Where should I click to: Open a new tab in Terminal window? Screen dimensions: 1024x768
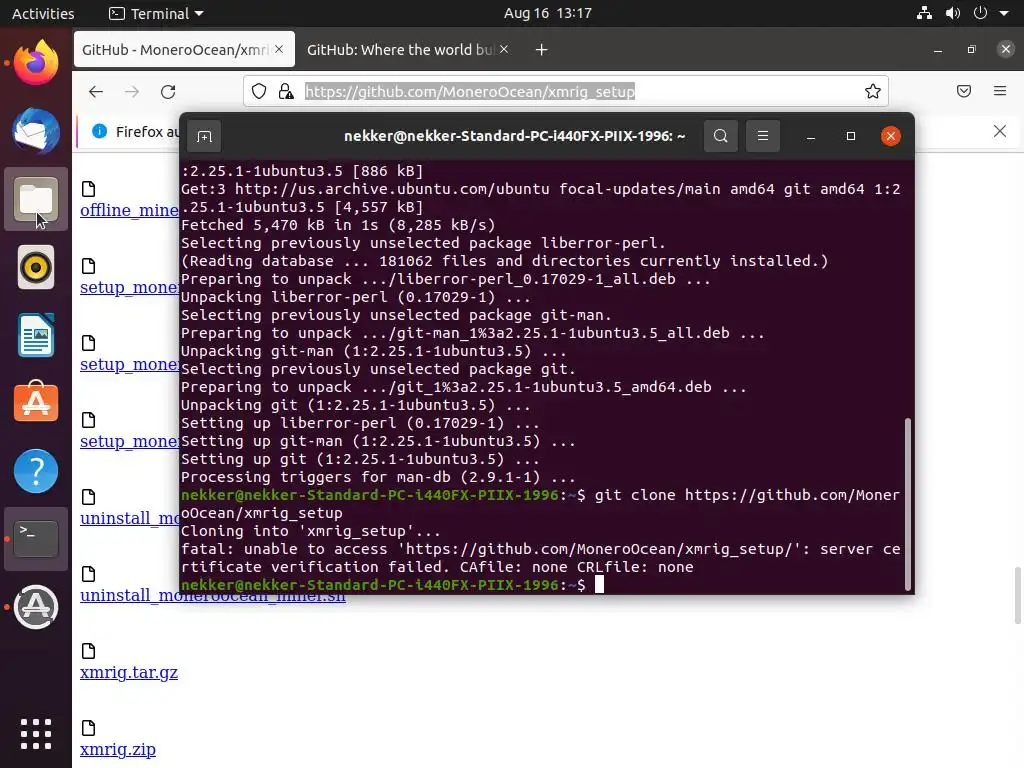click(x=204, y=136)
